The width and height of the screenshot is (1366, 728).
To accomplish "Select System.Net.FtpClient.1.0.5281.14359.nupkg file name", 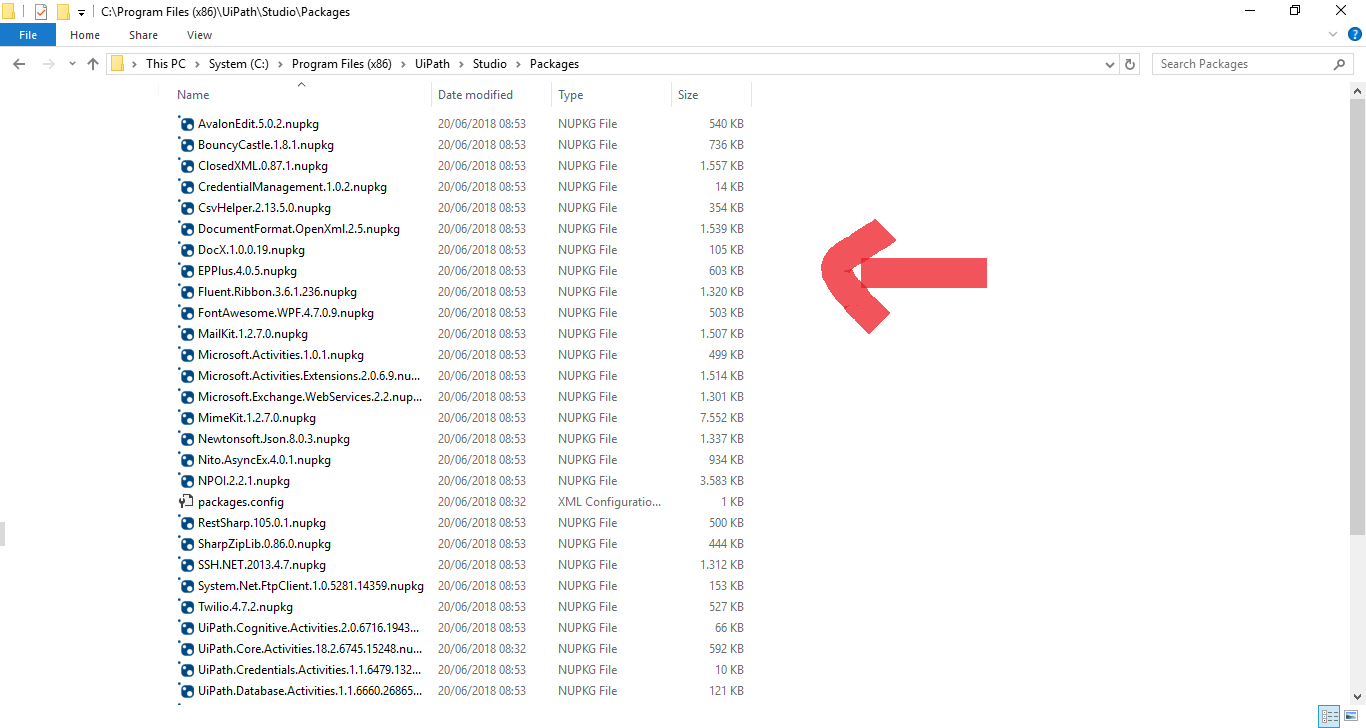I will click(x=311, y=586).
